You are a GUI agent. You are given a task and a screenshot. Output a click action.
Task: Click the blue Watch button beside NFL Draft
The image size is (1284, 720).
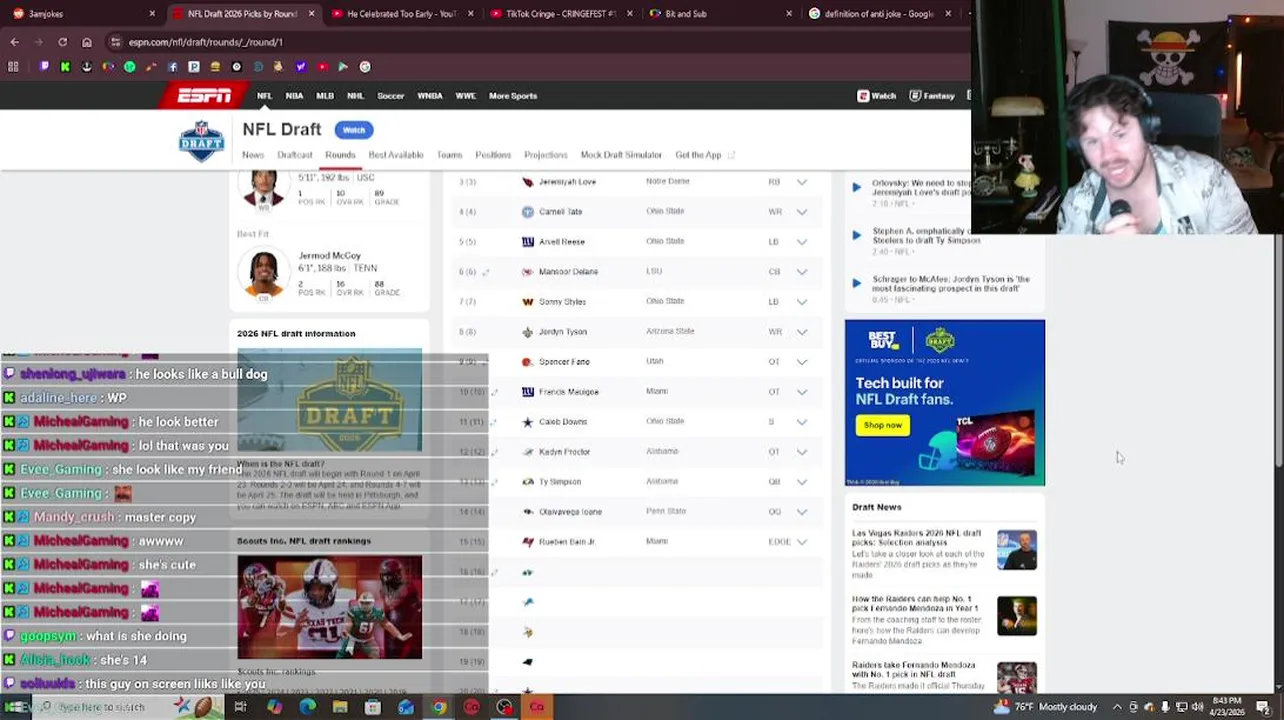pos(354,130)
